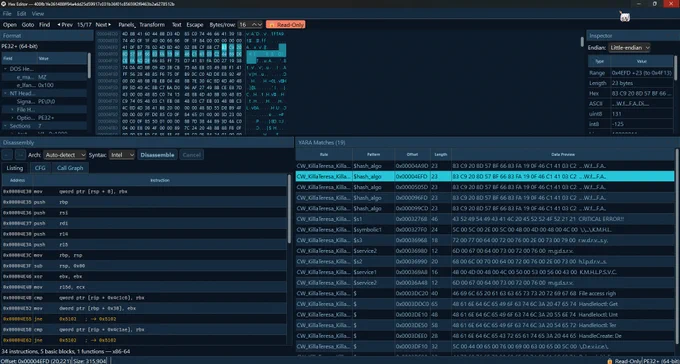Collapse the Sections tree node
The width and height of the screenshot is (680, 364).
tap(6, 126)
